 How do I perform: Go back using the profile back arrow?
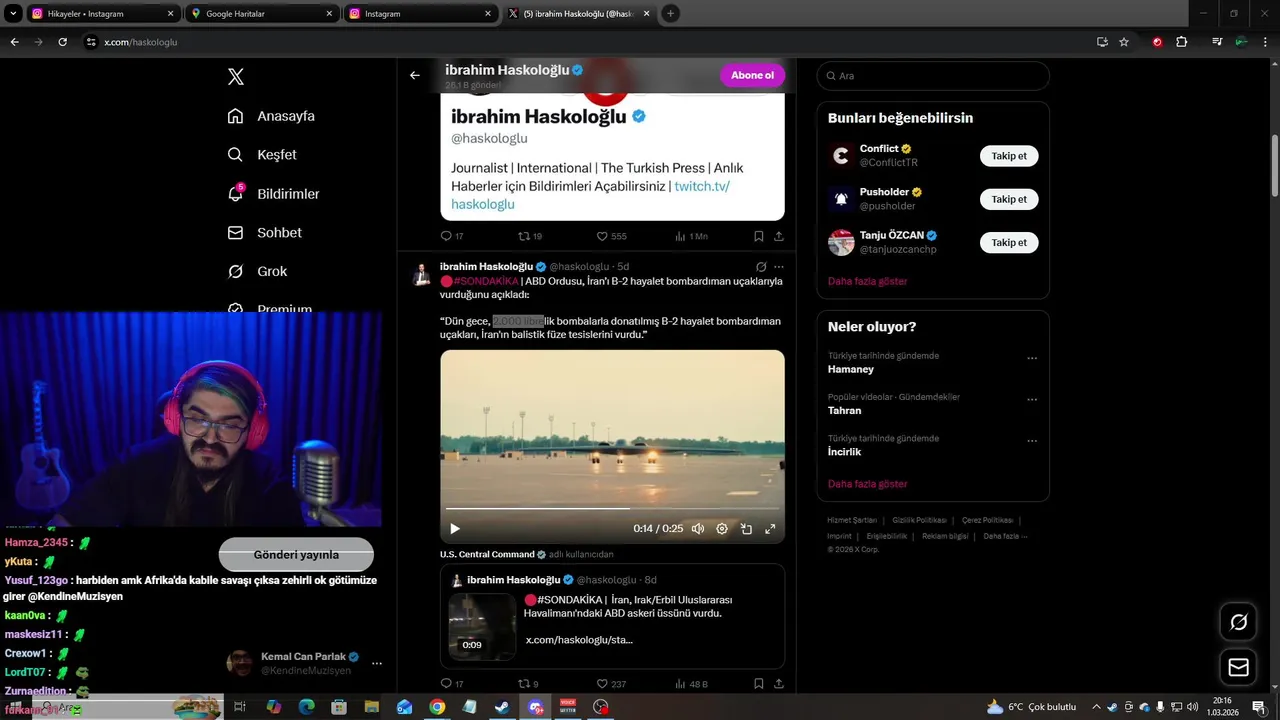pos(415,75)
